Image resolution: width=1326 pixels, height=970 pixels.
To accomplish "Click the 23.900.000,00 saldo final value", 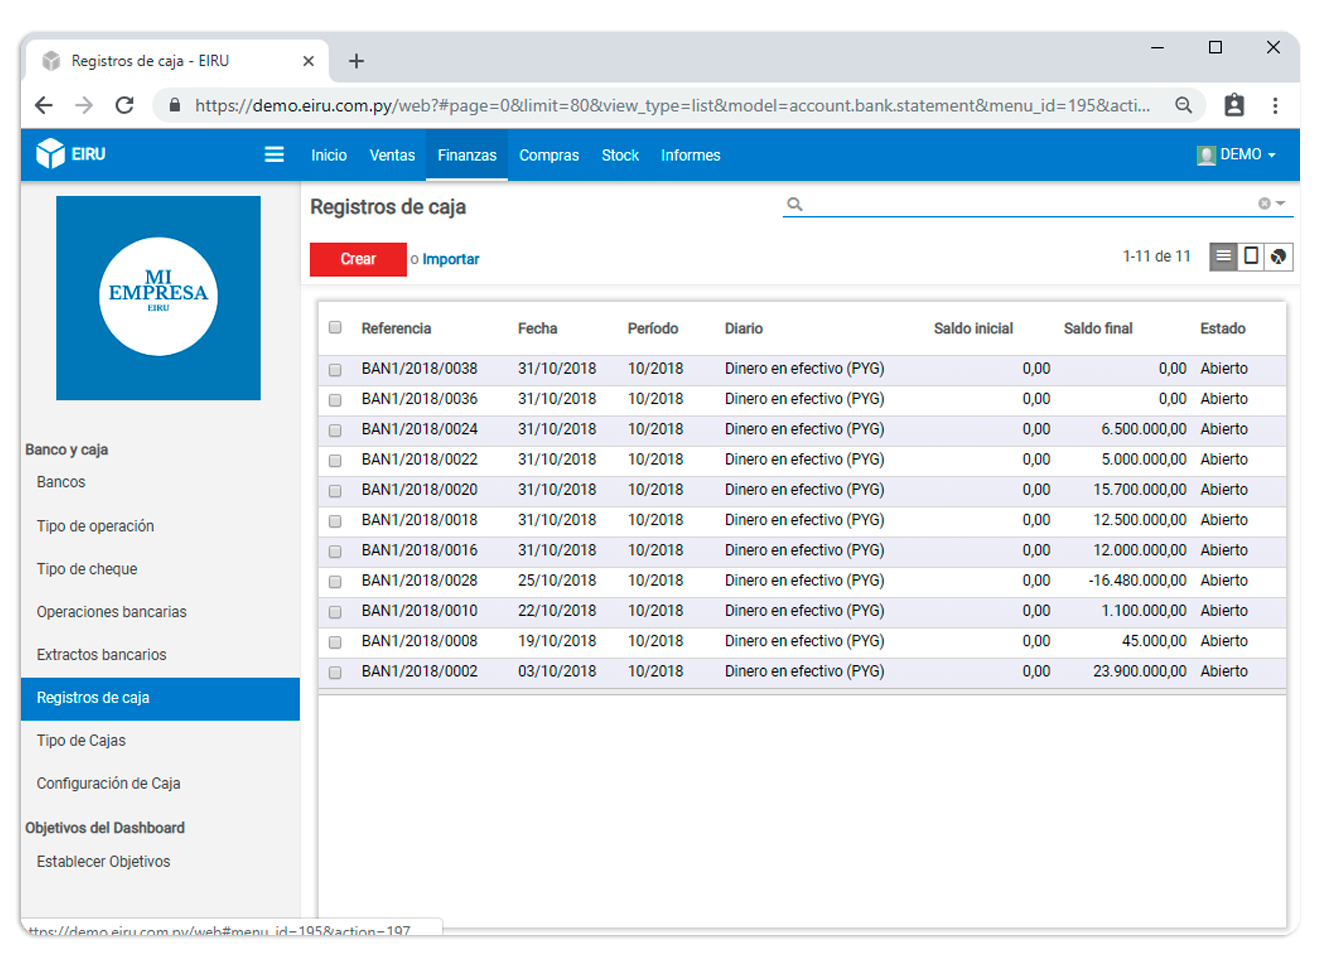I will pyautogui.click(x=1140, y=672).
